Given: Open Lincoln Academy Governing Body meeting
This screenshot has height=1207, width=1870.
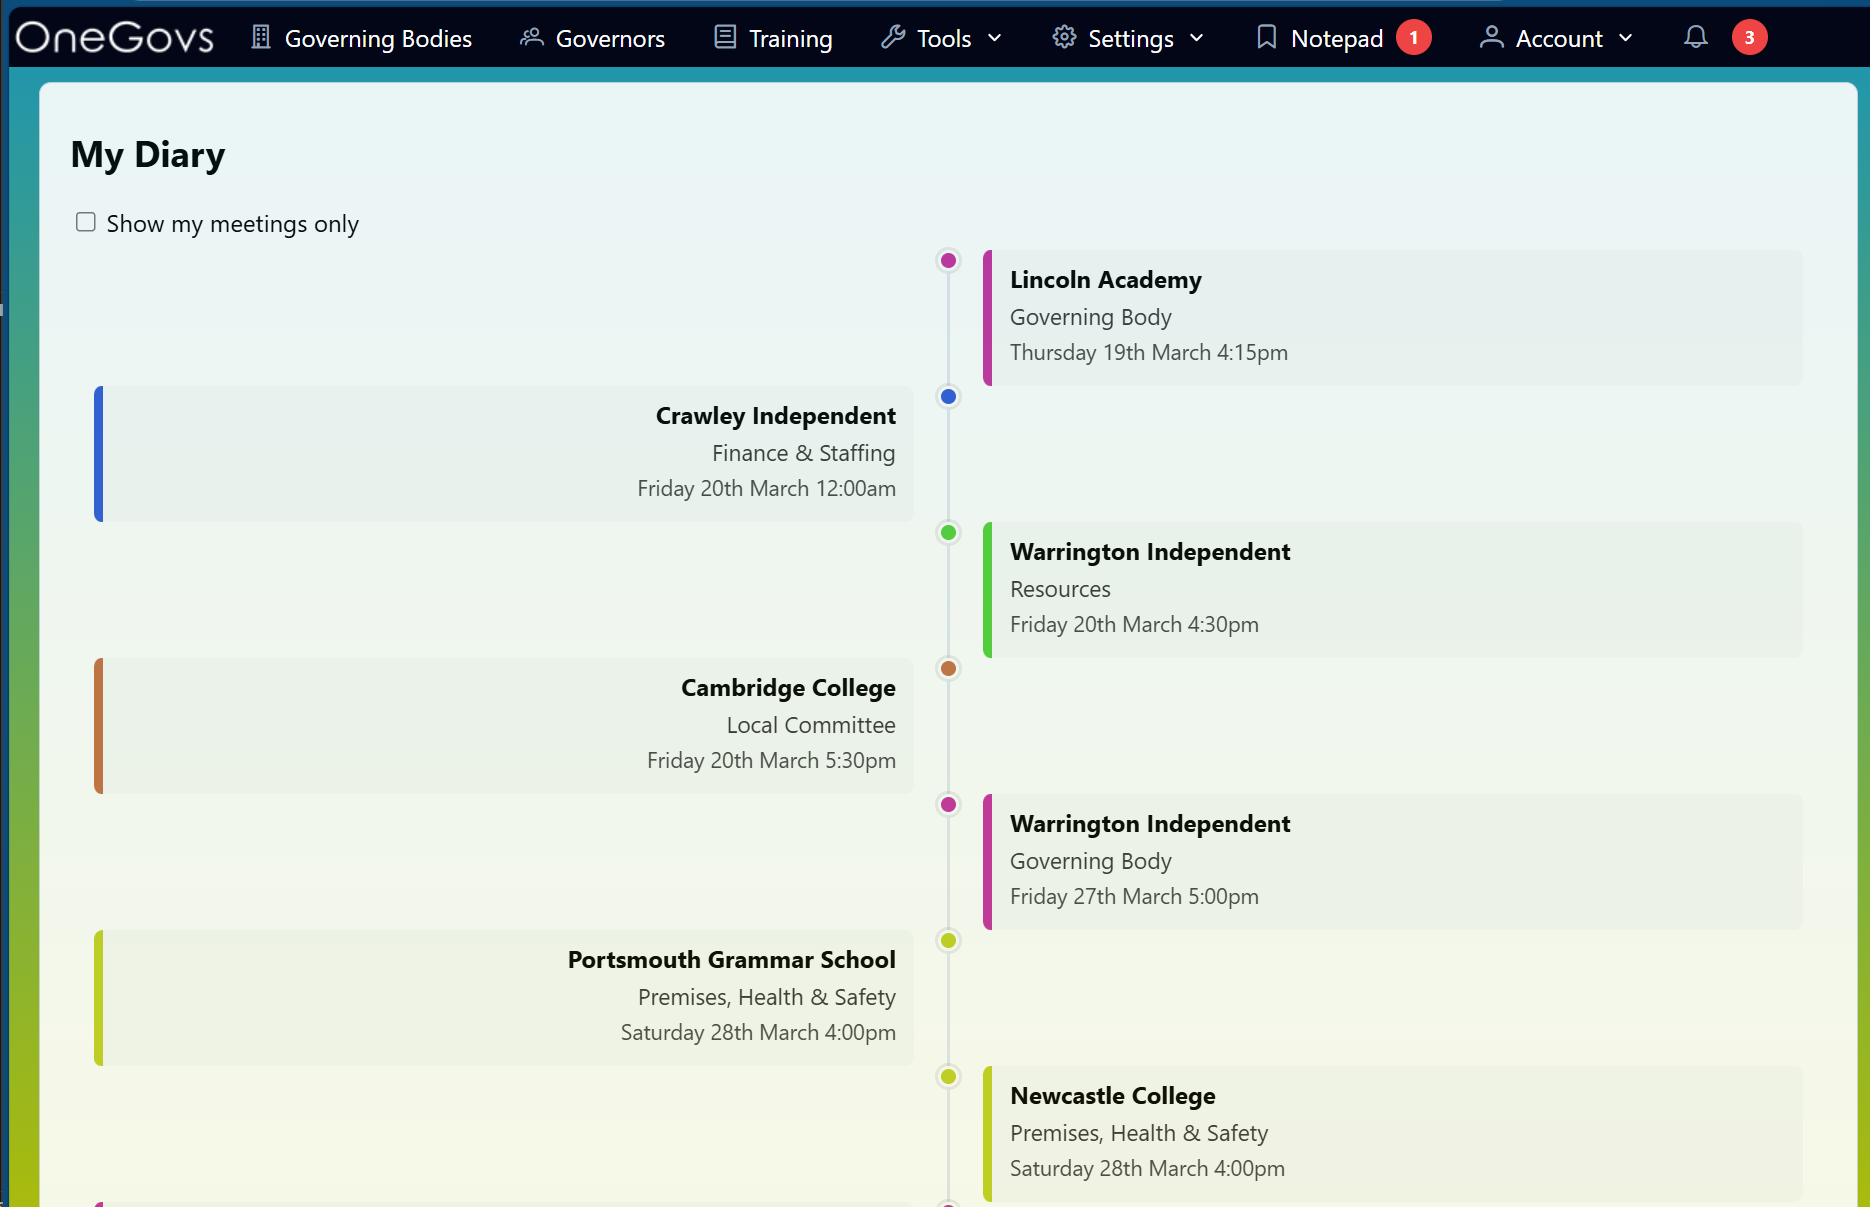Looking at the screenshot, I should [x=1393, y=318].
